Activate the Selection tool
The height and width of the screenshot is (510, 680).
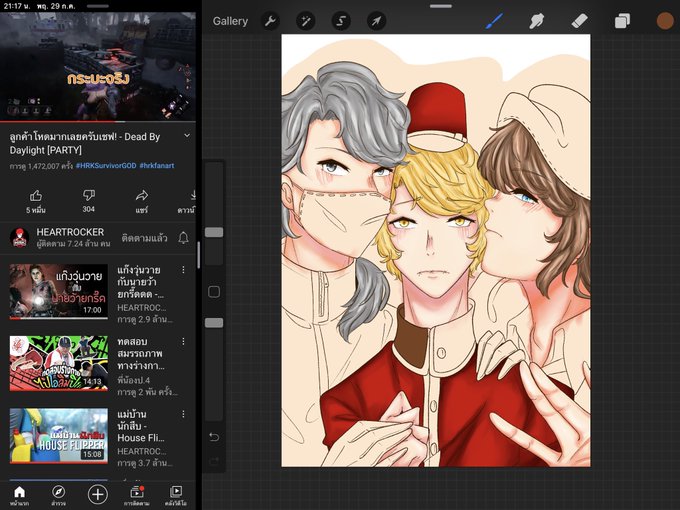pos(341,21)
